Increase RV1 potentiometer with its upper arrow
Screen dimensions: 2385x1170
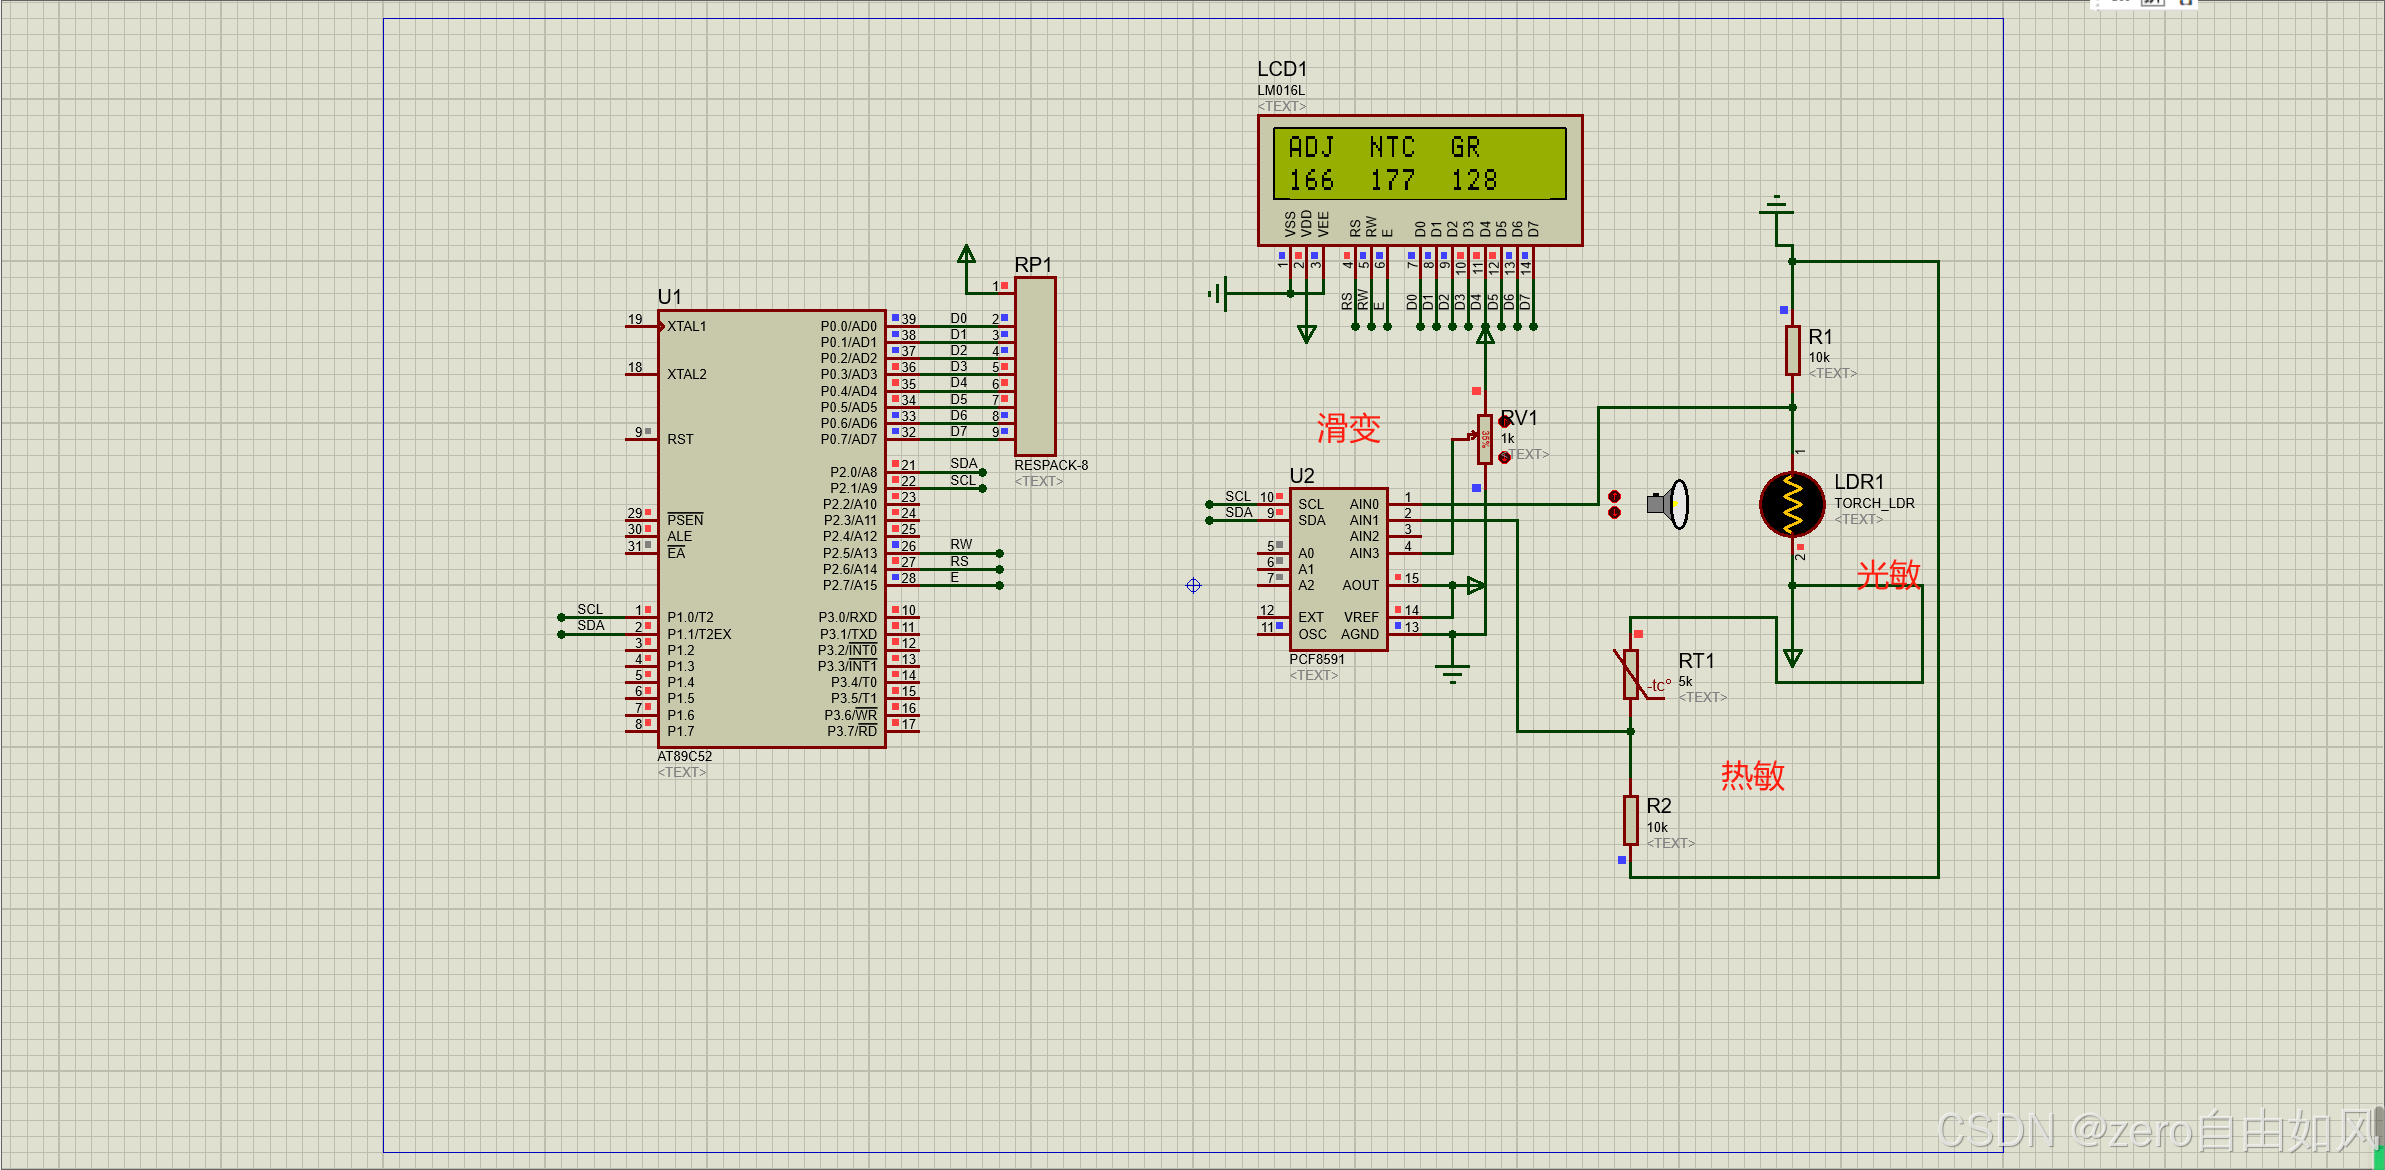click(x=1505, y=422)
